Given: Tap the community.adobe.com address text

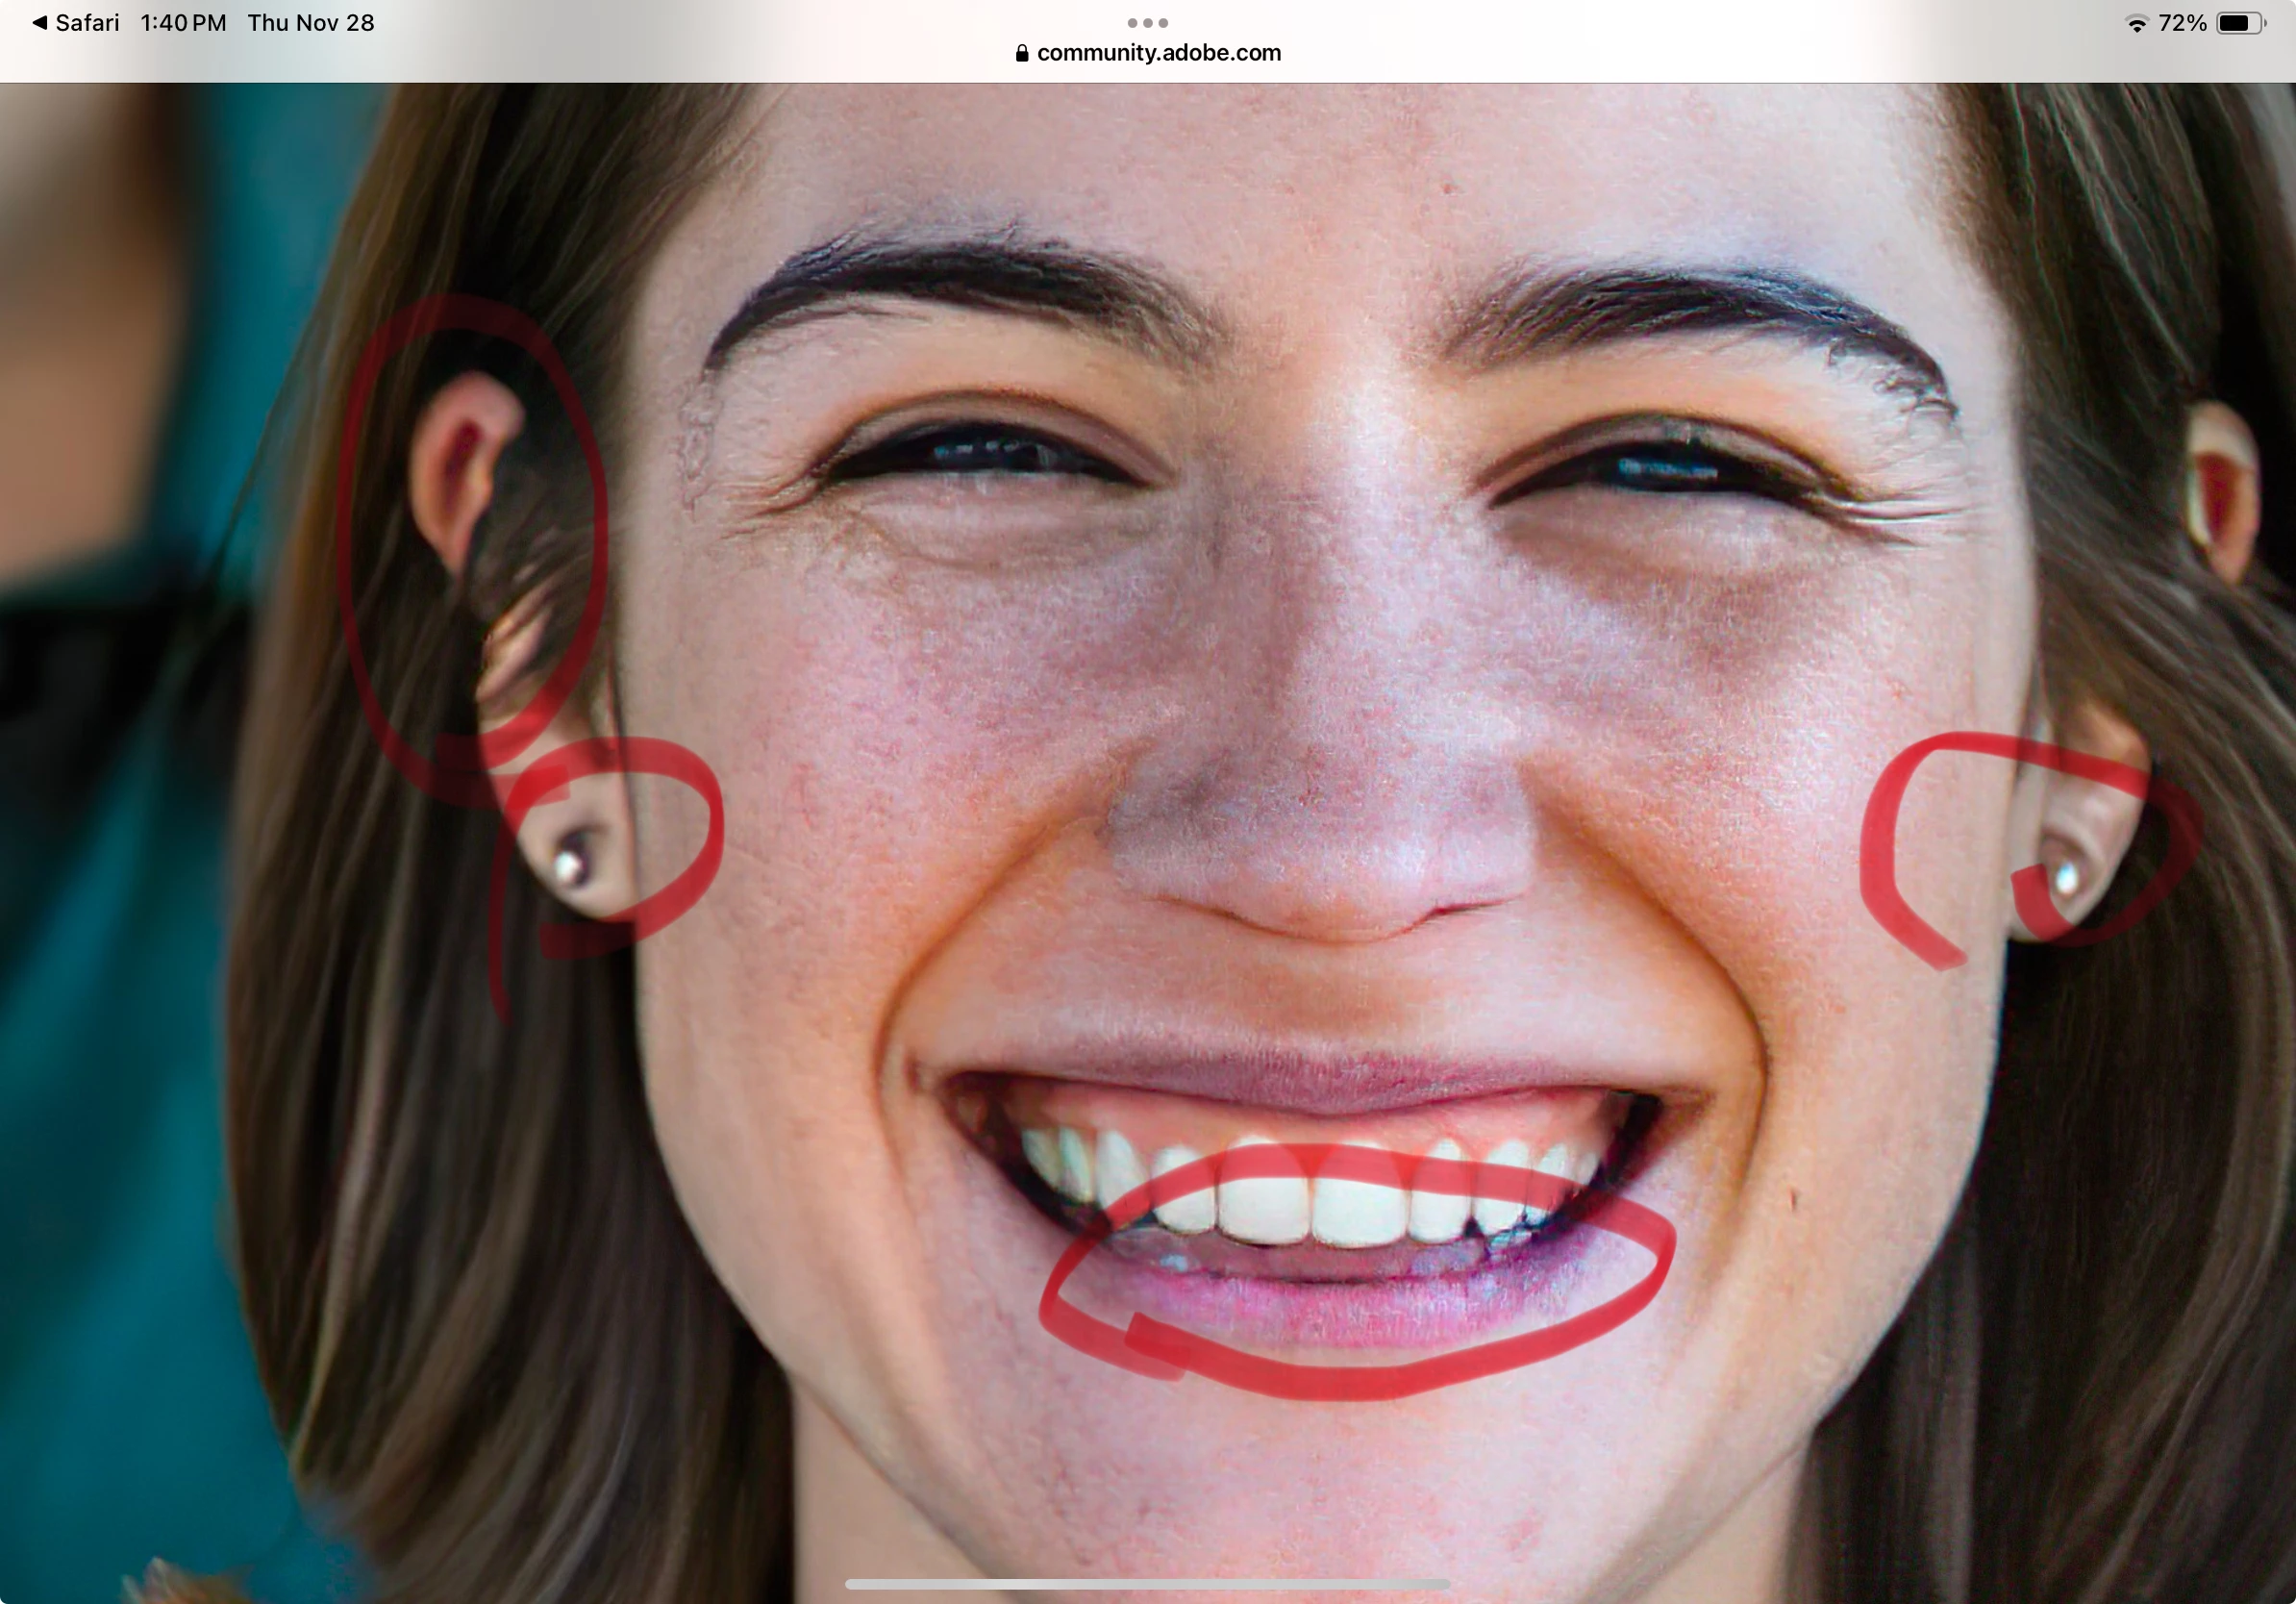Looking at the screenshot, I should coord(1158,53).
